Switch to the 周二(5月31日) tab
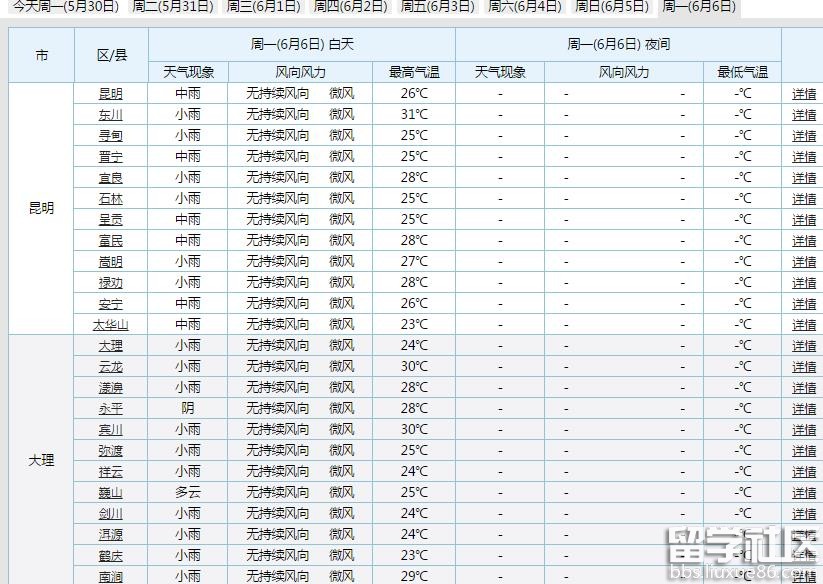The width and height of the screenshot is (823, 584). [x=173, y=6]
